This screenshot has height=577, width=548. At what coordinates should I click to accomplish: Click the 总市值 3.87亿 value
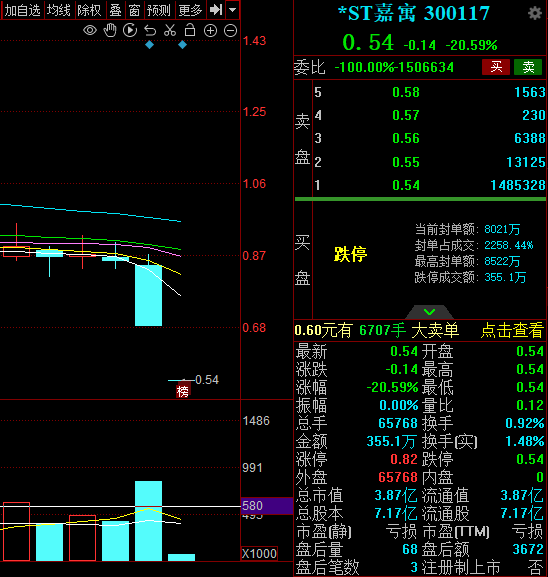[x=396, y=495]
